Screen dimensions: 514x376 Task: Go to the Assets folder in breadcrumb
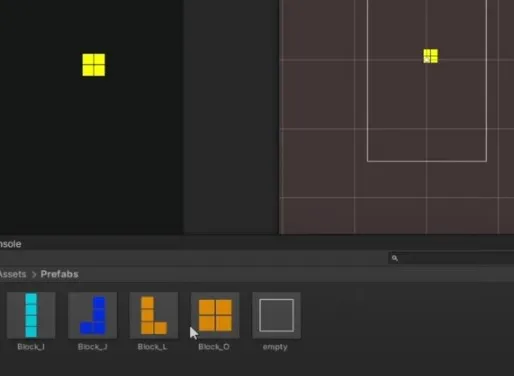click(x=13, y=274)
